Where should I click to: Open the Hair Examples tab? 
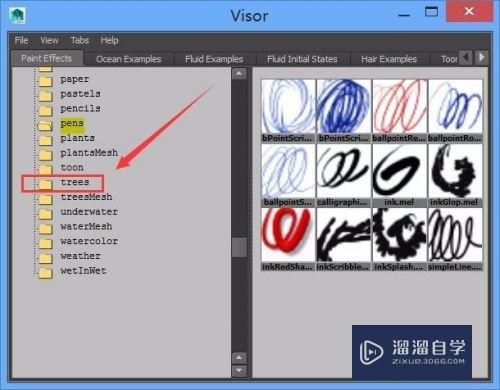[x=389, y=59]
